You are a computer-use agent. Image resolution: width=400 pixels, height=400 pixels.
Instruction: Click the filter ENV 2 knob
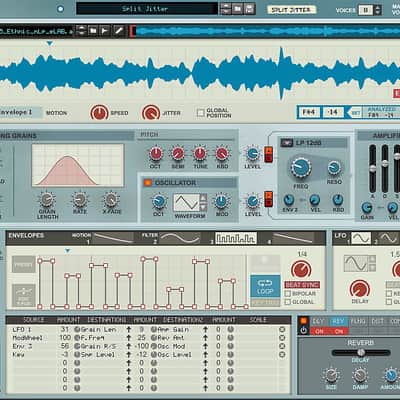[x=289, y=200]
